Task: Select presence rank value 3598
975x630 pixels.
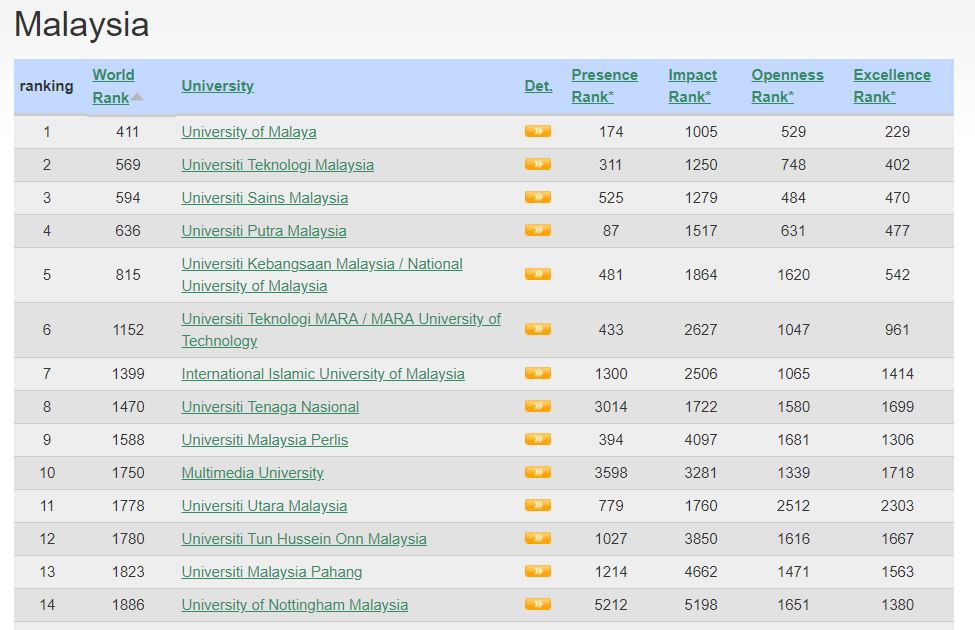Action: click(x=611, y=473)
